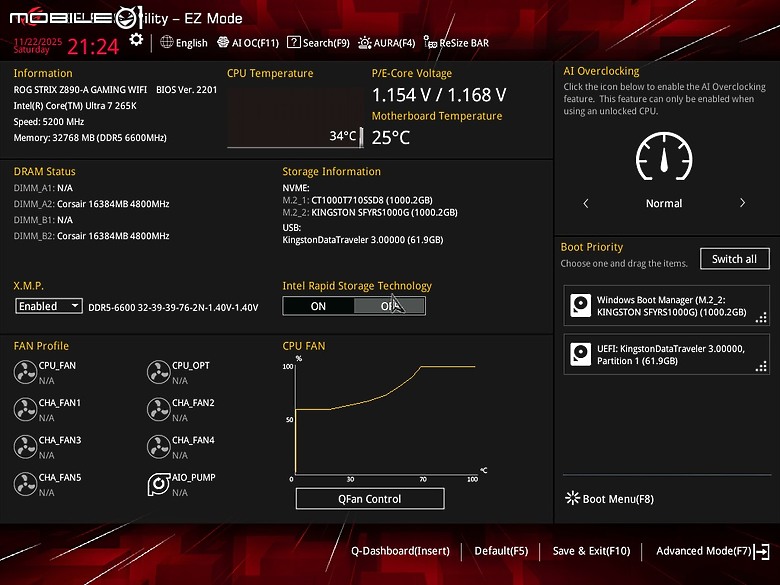This screenshot has height=585, width=780.
Task: Open the X.M.P. Enabled dropdown
Action: coord(49,306)
